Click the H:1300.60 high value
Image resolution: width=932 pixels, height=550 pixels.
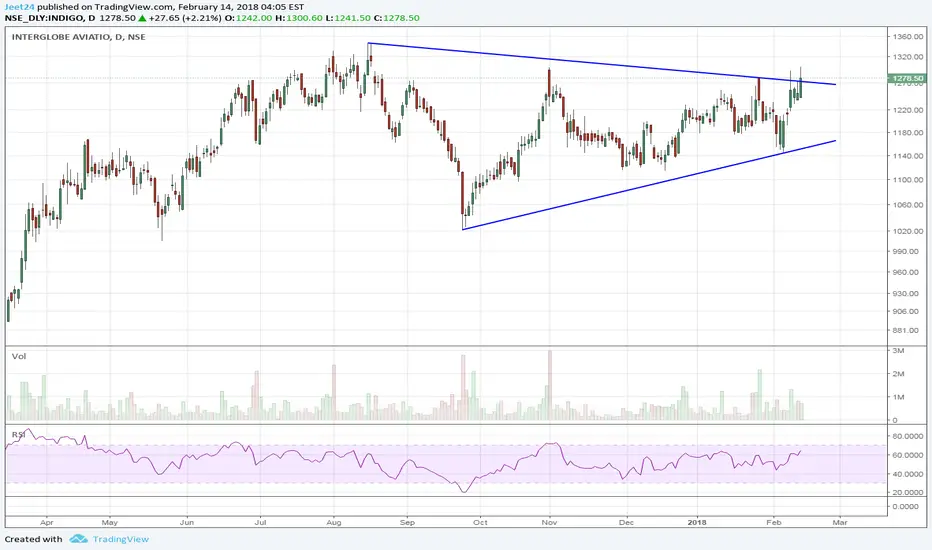pos(298,18)
